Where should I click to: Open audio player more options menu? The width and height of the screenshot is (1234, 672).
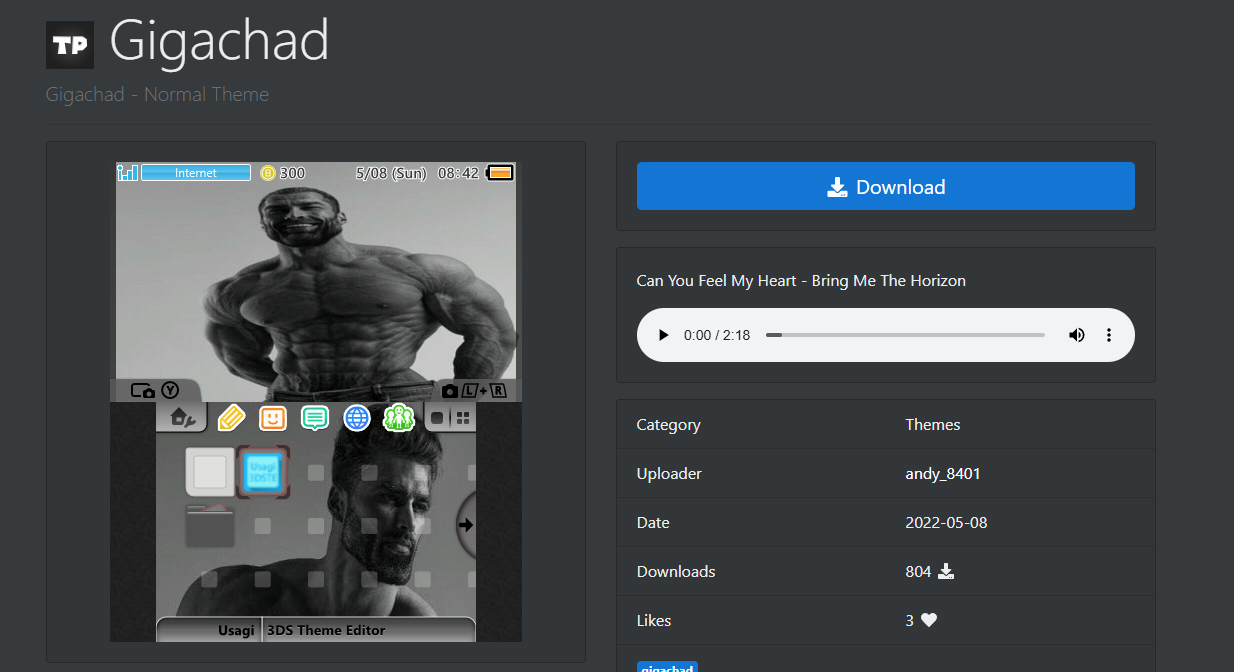pyautogui.click(x=1109, y=335)
